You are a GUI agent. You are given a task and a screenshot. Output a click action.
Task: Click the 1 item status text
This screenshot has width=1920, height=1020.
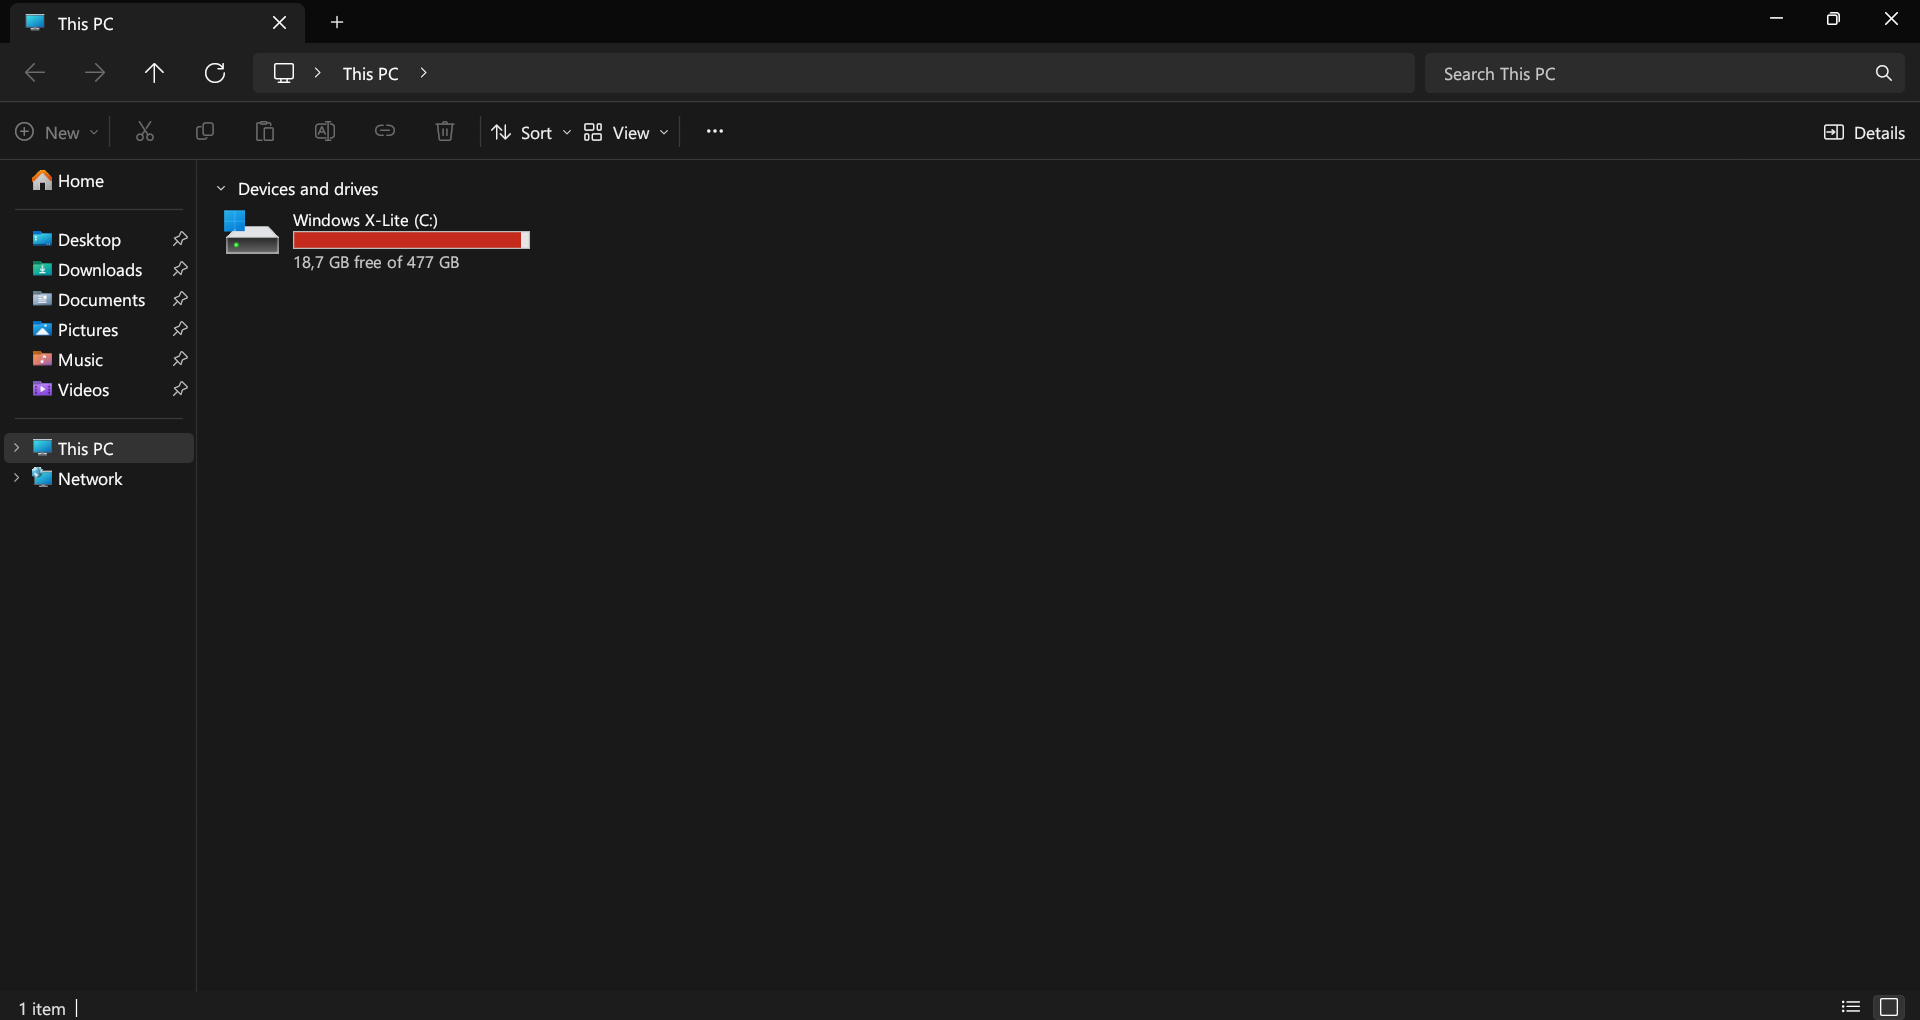(x=42, y=1008)
